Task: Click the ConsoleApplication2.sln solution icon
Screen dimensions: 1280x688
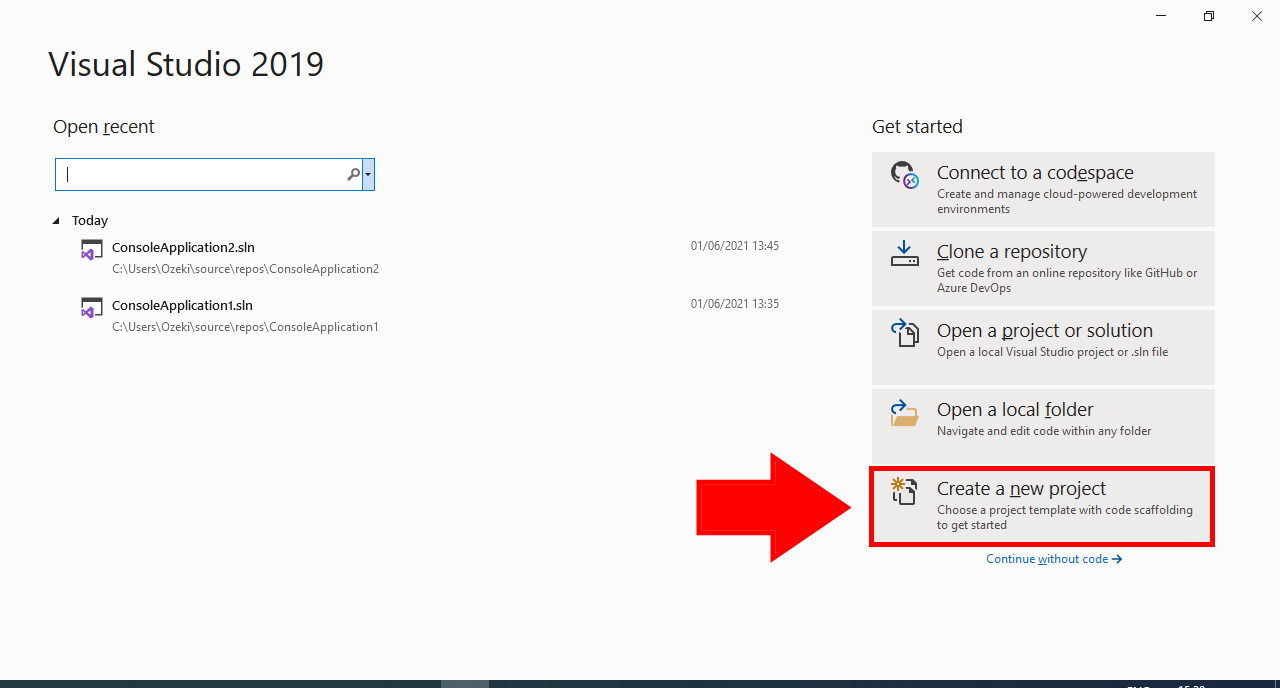Action: [92, 250]
